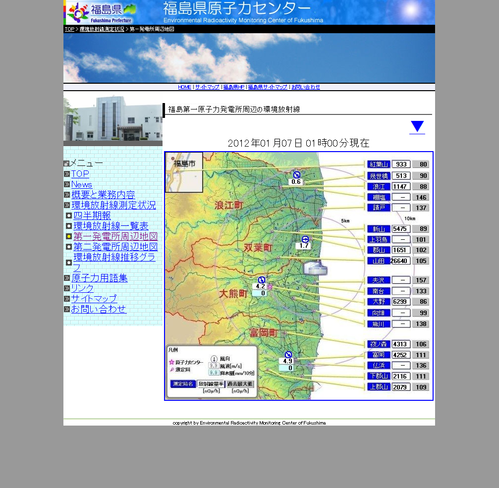Click the bullet icon beside お問い合わせ menu link
This screenshot has width=499, height=488.
(67, 309)
